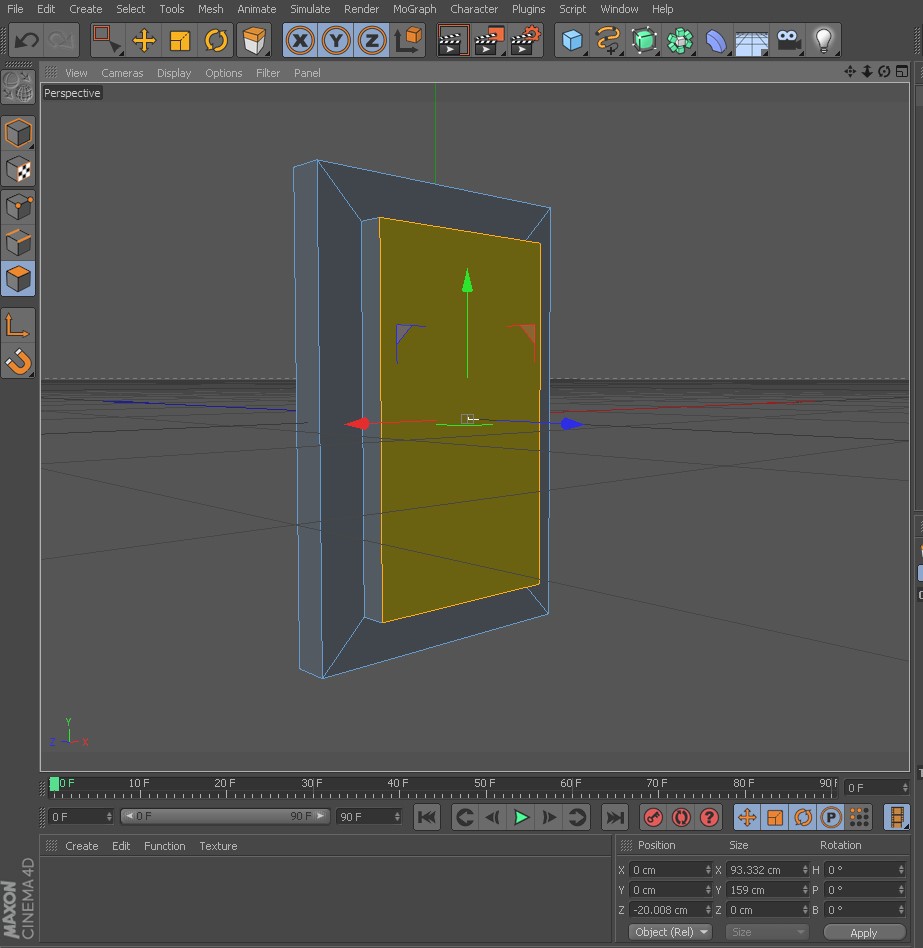Go to start of animation
The image size is (923, 948).
point(427,818)
